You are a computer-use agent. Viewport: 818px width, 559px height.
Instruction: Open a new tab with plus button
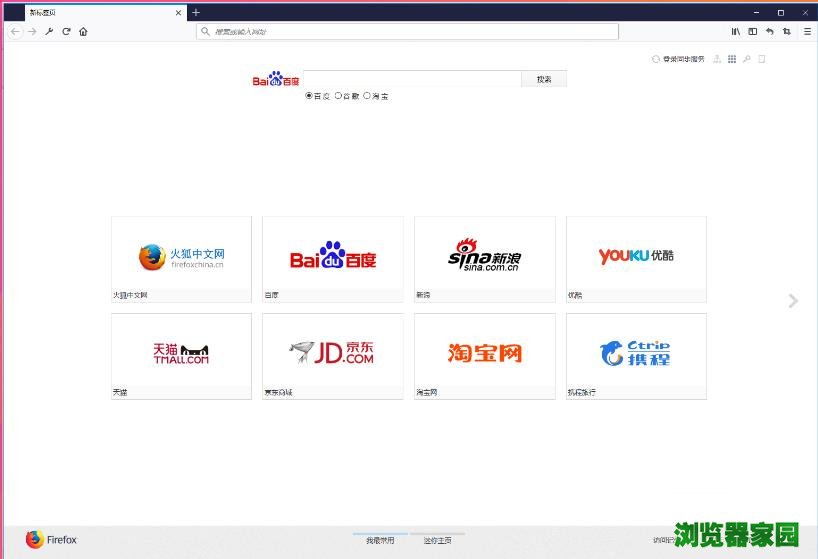196,13
